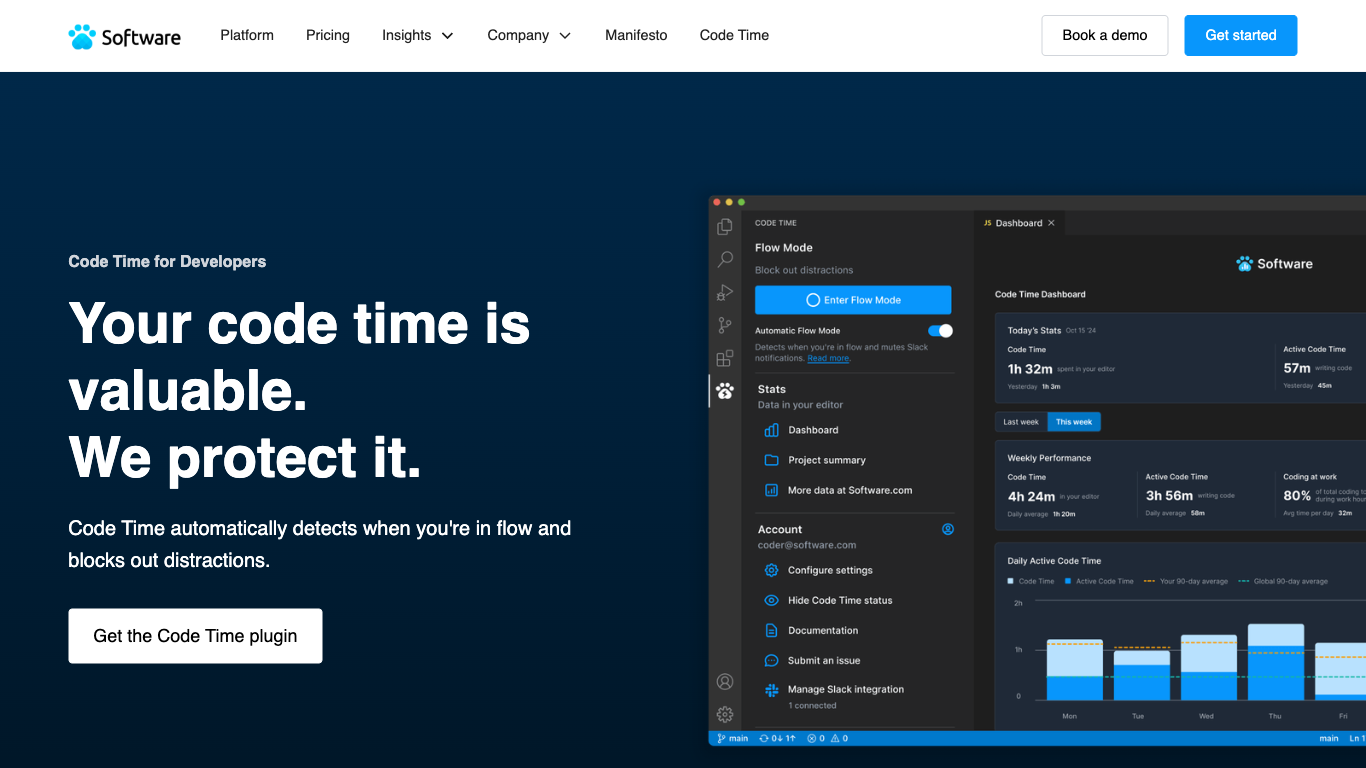Expand the Insights dropdown menu

click(x=417, y=36)
